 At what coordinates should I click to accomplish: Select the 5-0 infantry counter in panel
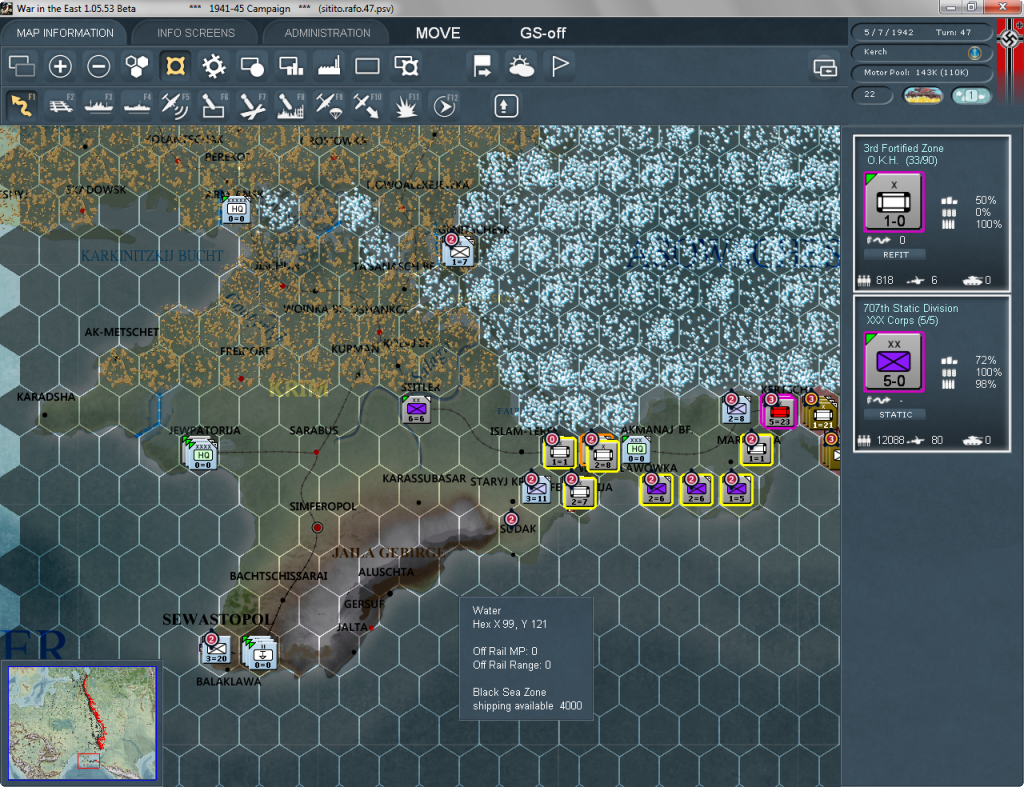893,362
